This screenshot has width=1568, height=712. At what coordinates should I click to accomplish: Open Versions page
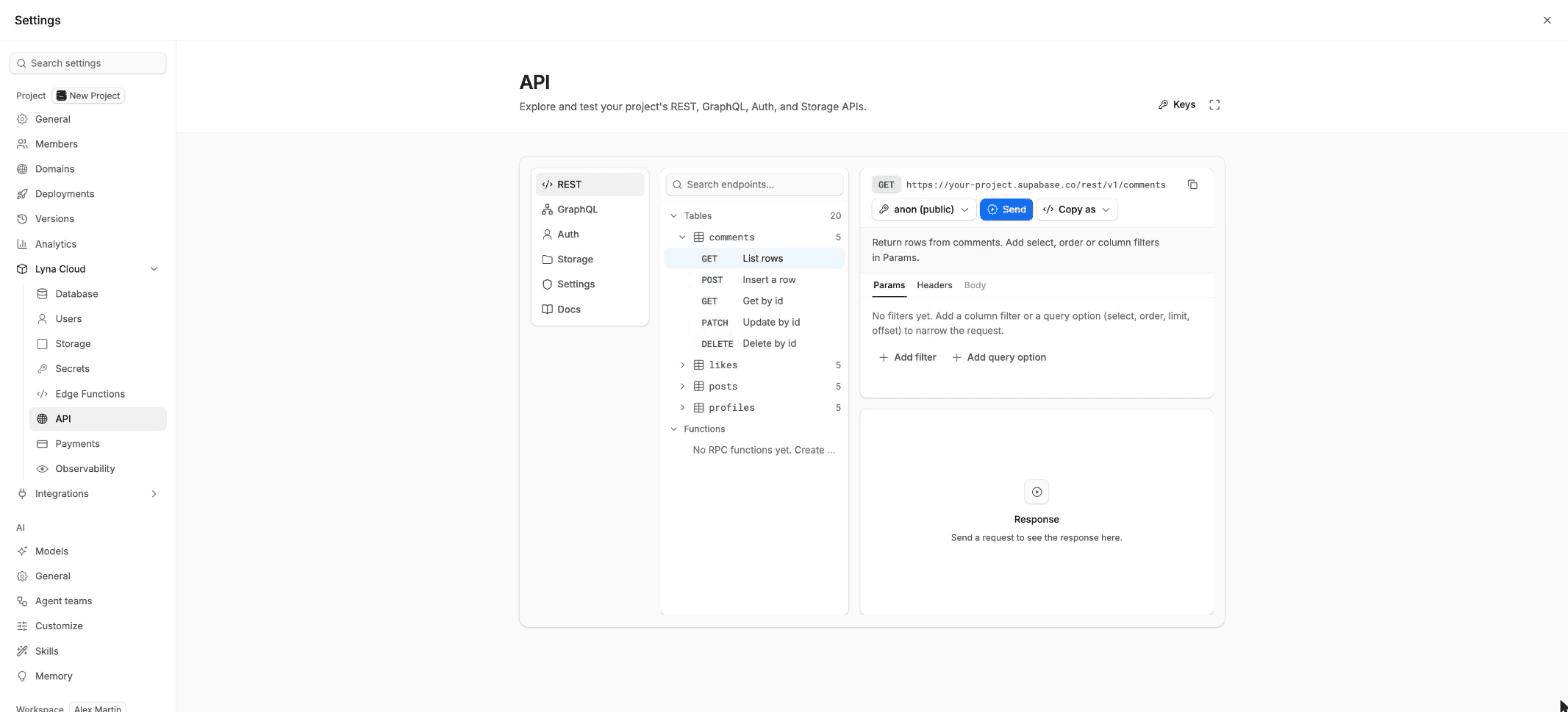click(88, 219)
